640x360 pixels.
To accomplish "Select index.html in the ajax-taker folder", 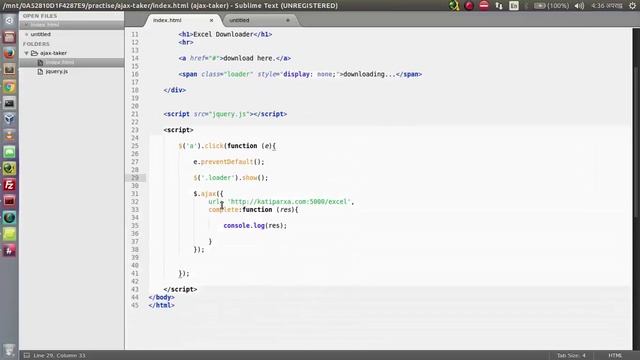I will point(71,62).
